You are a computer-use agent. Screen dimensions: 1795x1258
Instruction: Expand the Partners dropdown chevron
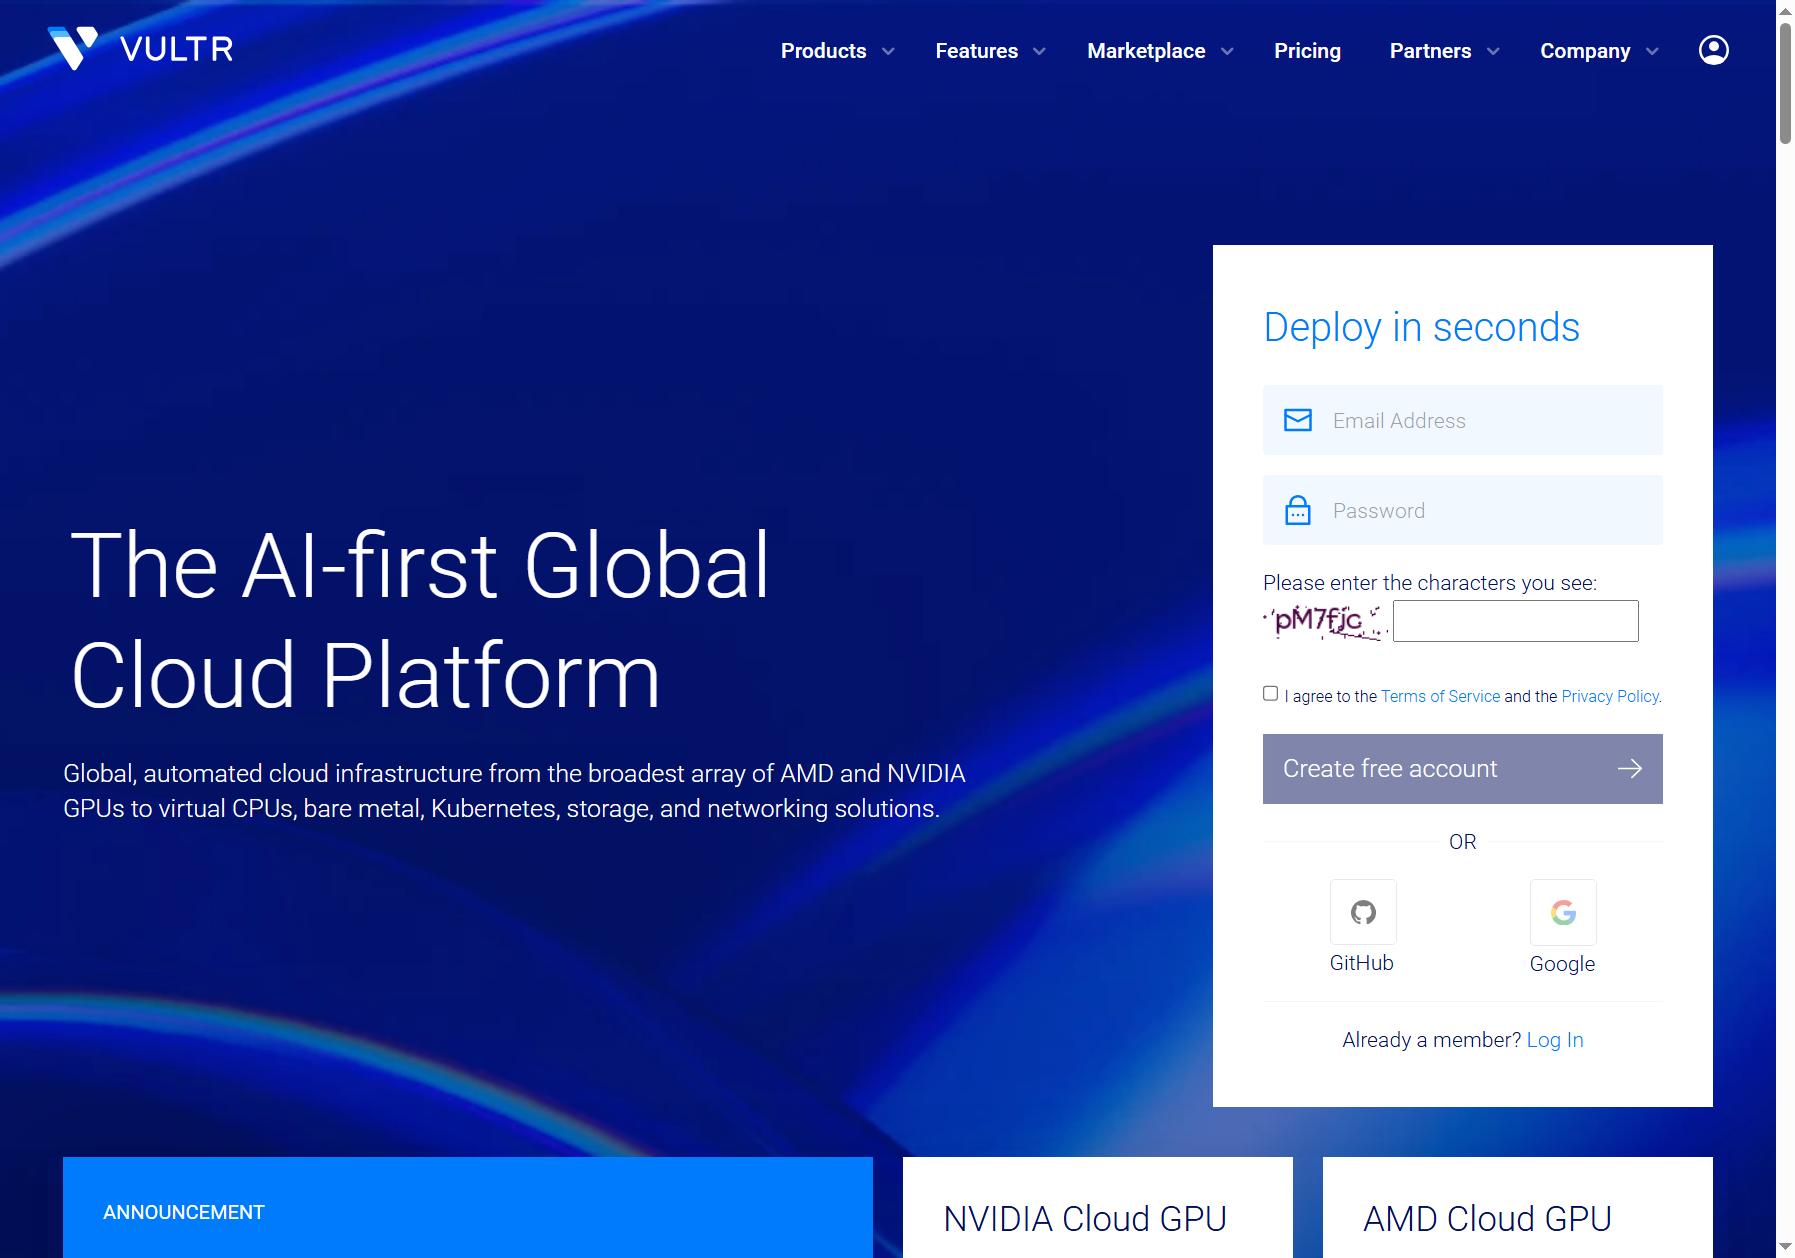click(1493, 51)
